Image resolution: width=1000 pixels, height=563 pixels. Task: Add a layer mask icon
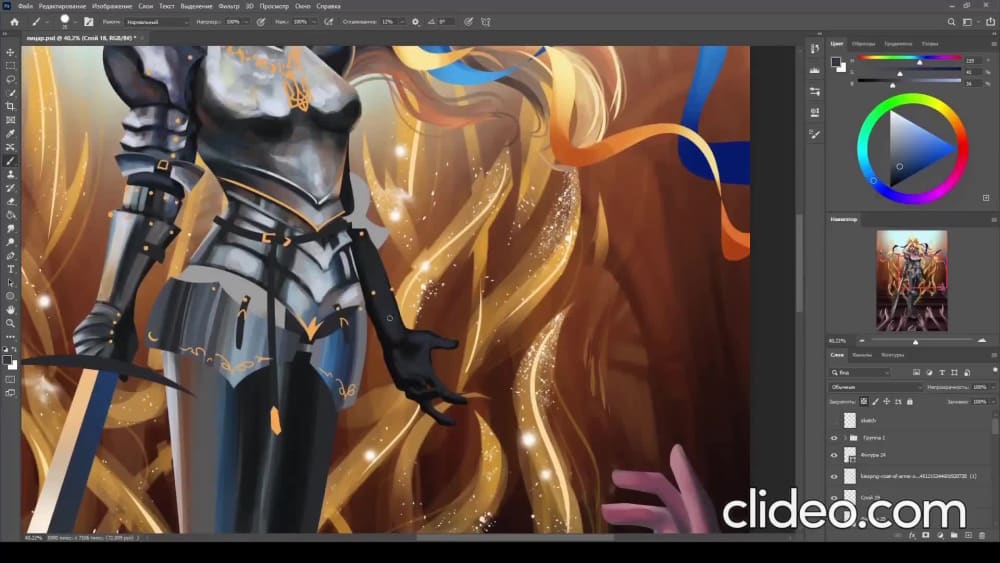pos(926,536)
